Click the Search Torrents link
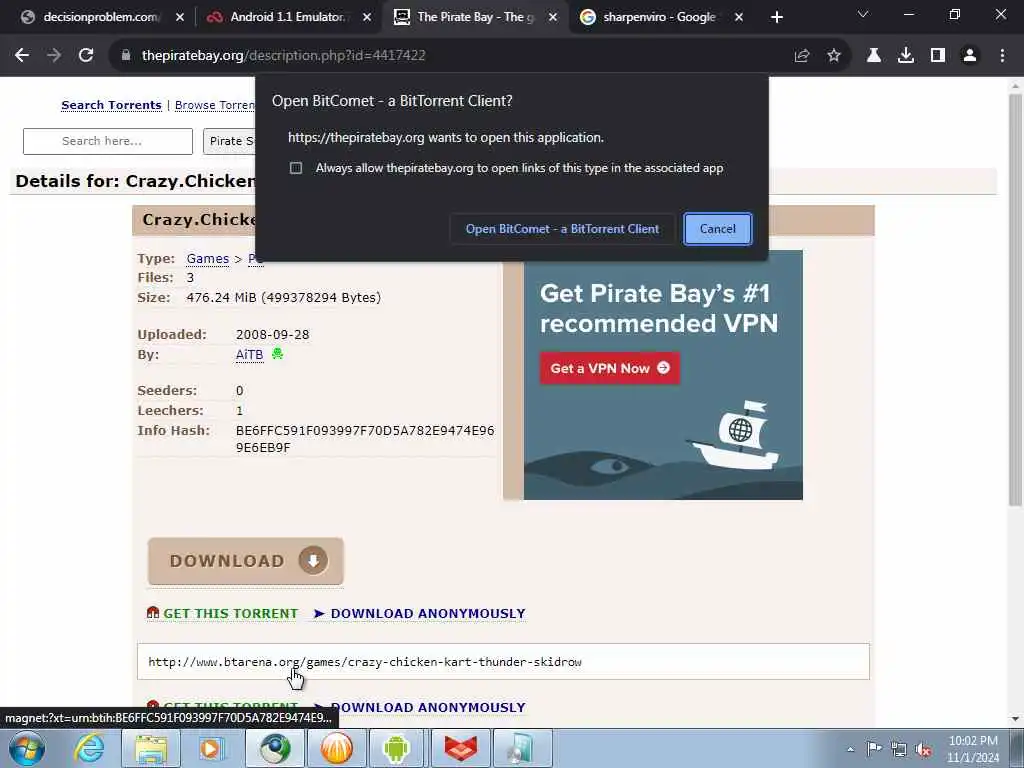This screenshot has width=1024, height=768. (111, 105)
